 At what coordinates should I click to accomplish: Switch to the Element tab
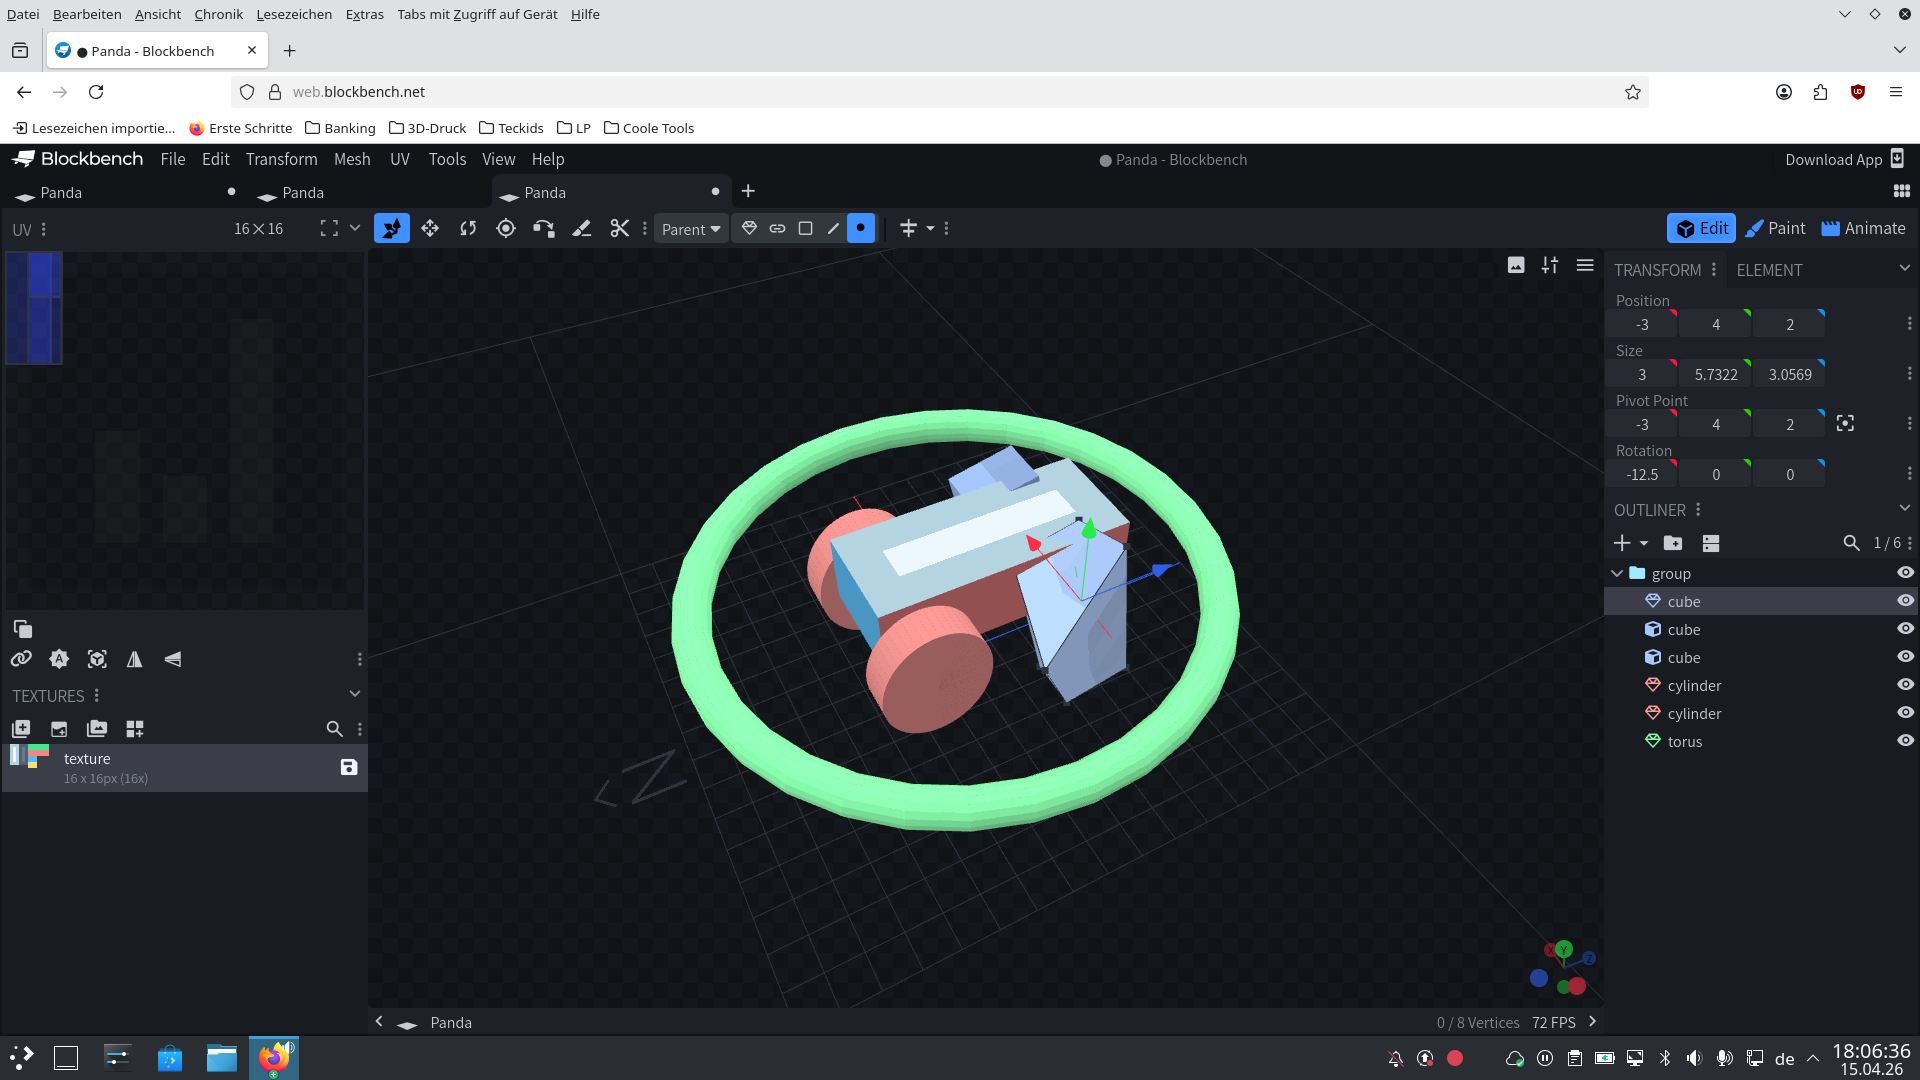tap(1769, 270)
